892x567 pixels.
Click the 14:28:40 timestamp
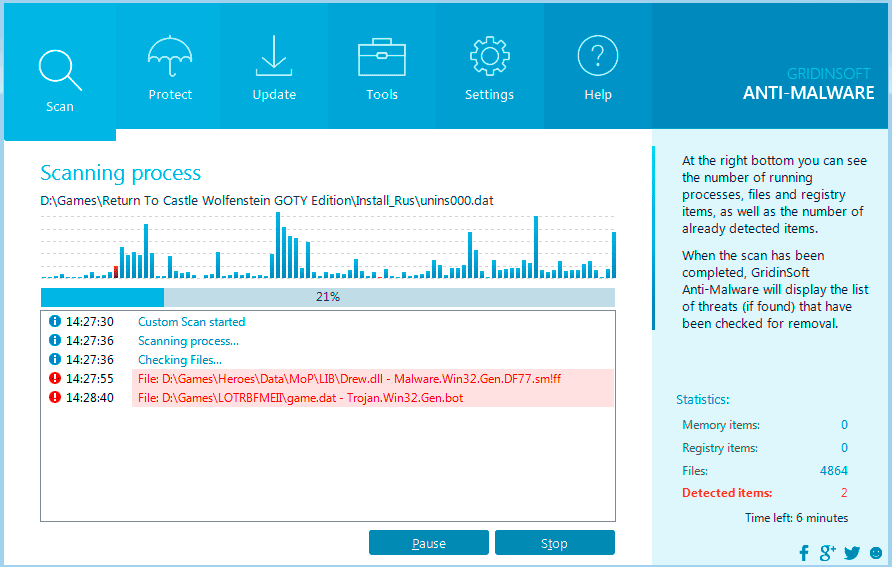coord(90,398)
